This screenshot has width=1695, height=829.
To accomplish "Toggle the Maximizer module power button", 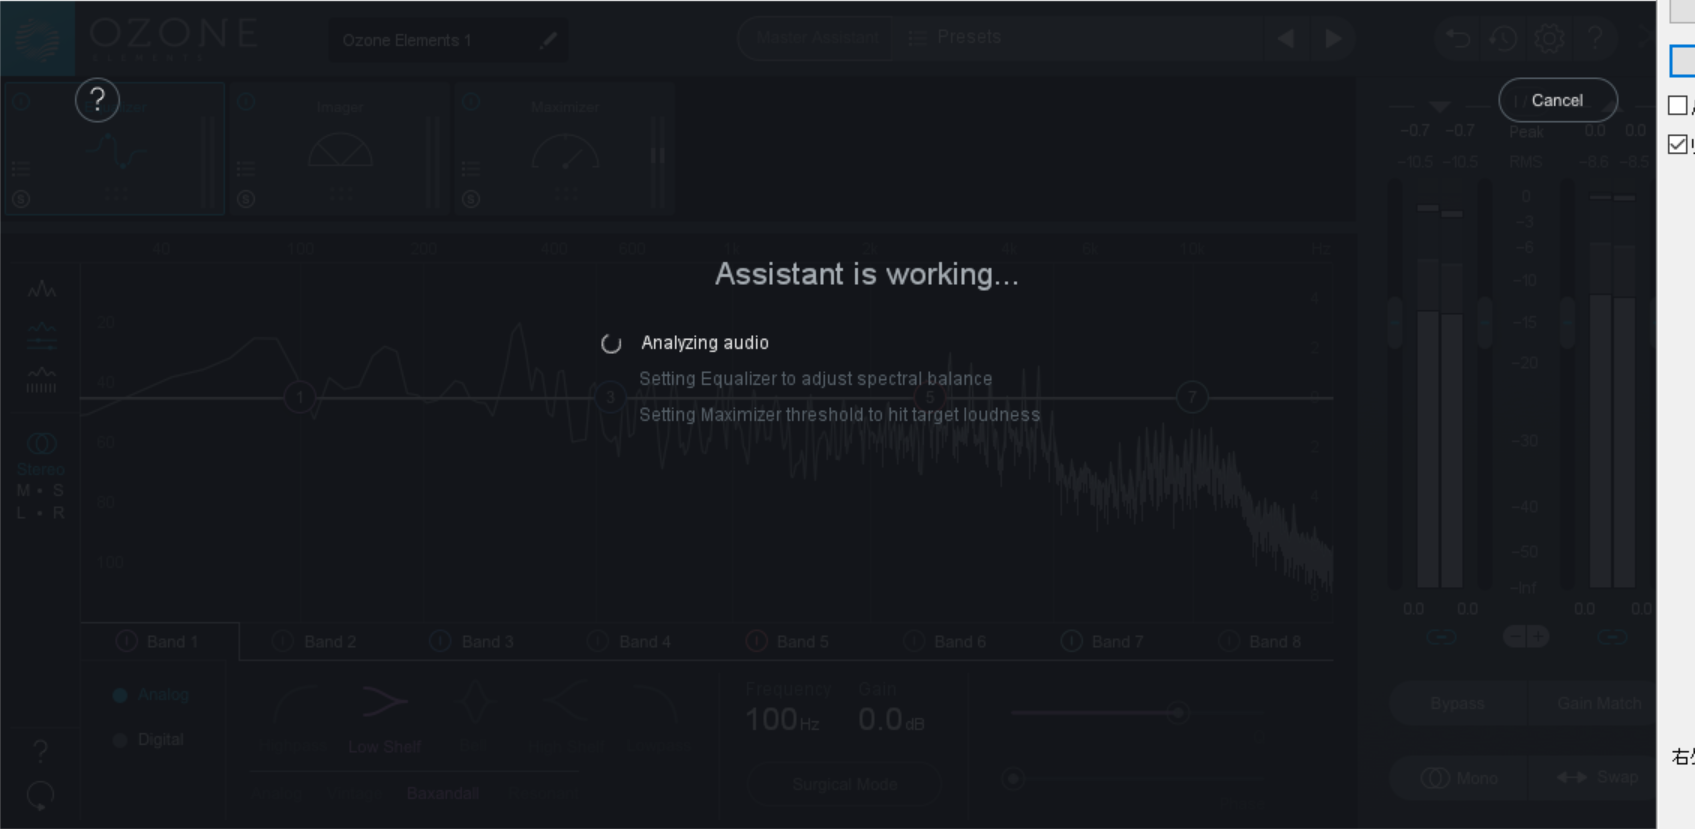I will pos(471,102).
